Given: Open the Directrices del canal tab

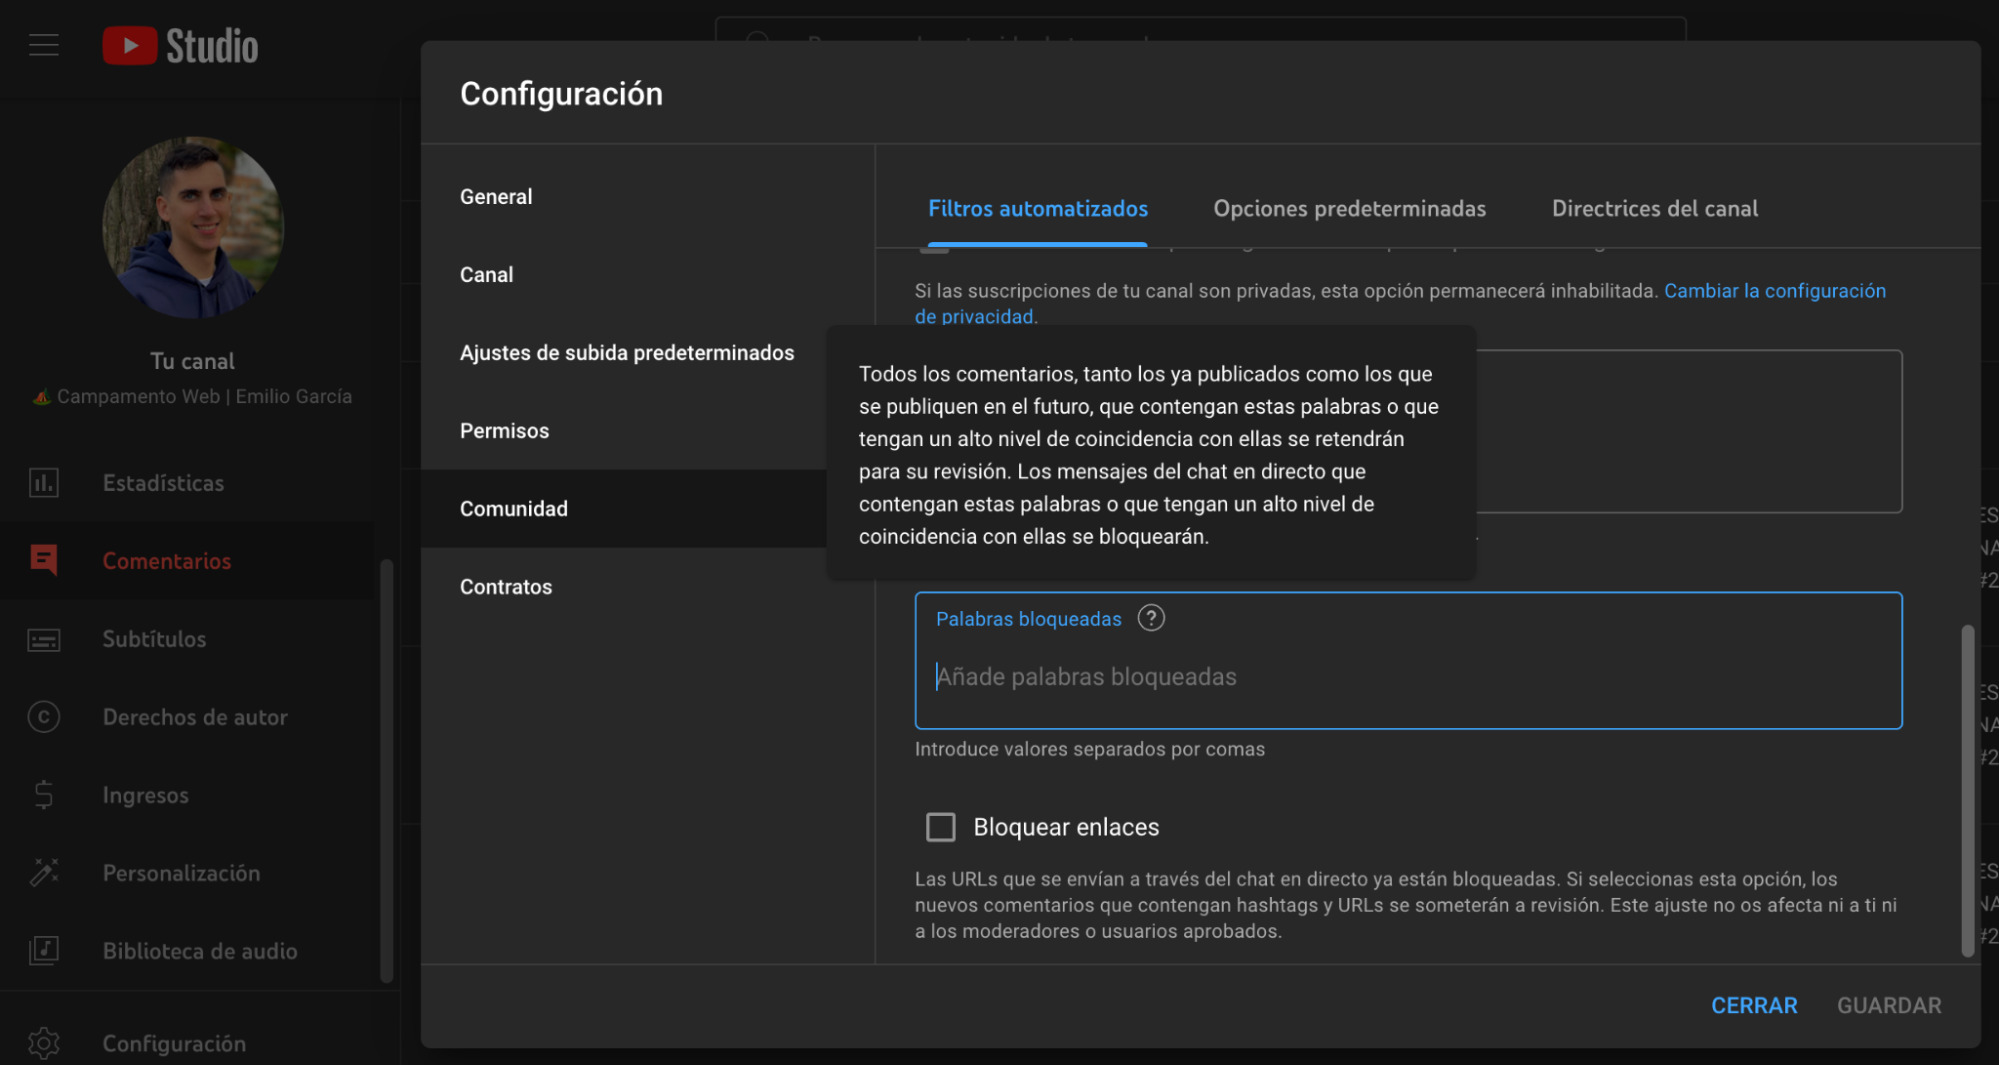Looking at the screenshot, I should pyautogui.click(x=1654, y=209).
